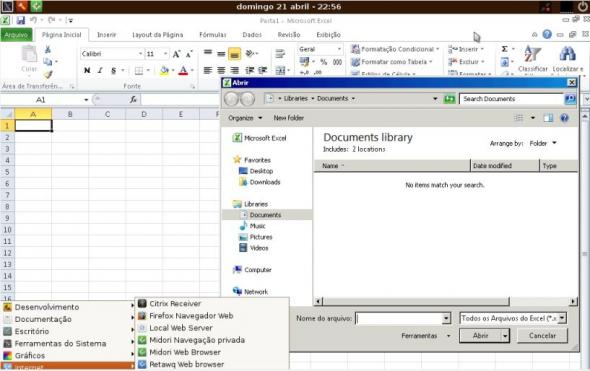Click the Date modified column header

click(x=505, y=166)
